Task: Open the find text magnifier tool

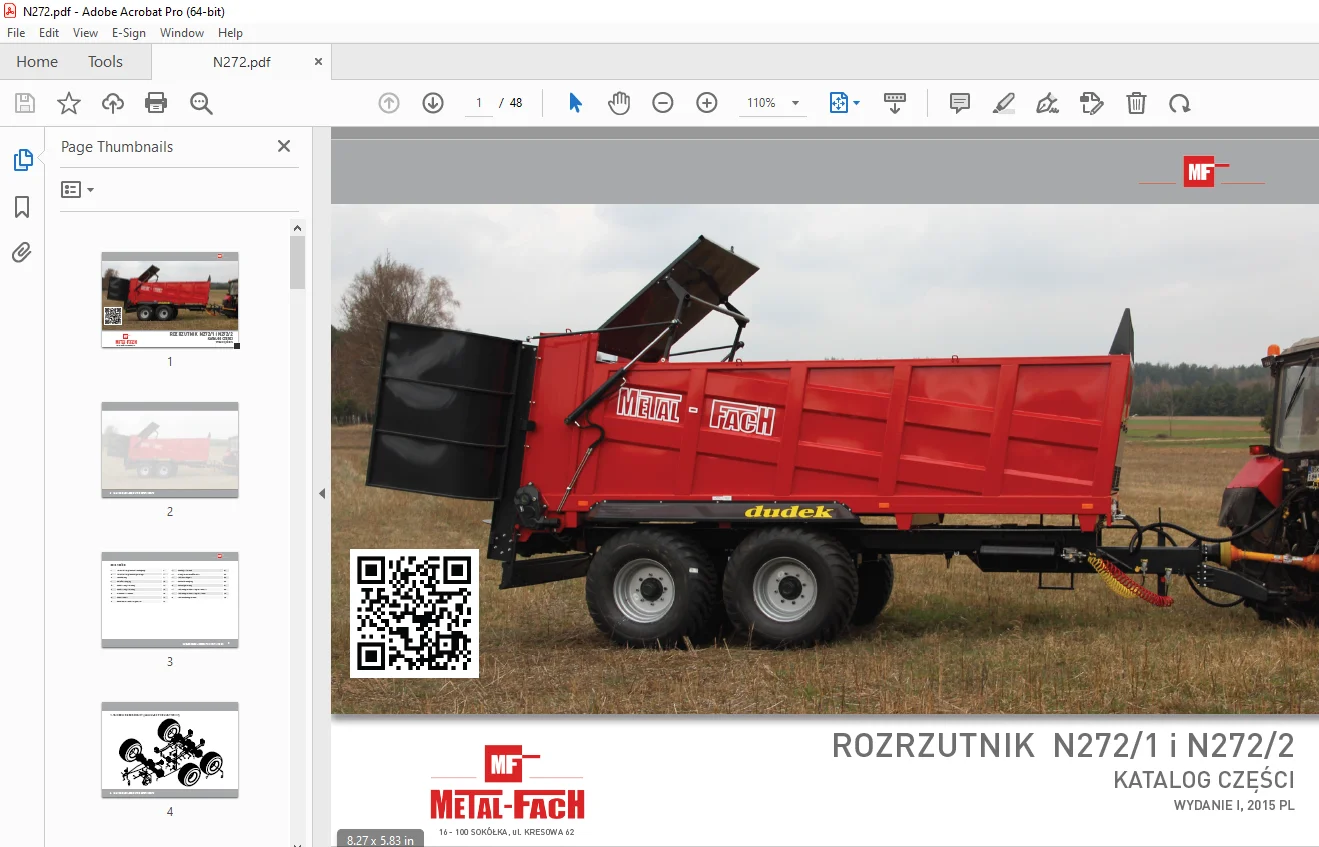Action: pos(201,103)
